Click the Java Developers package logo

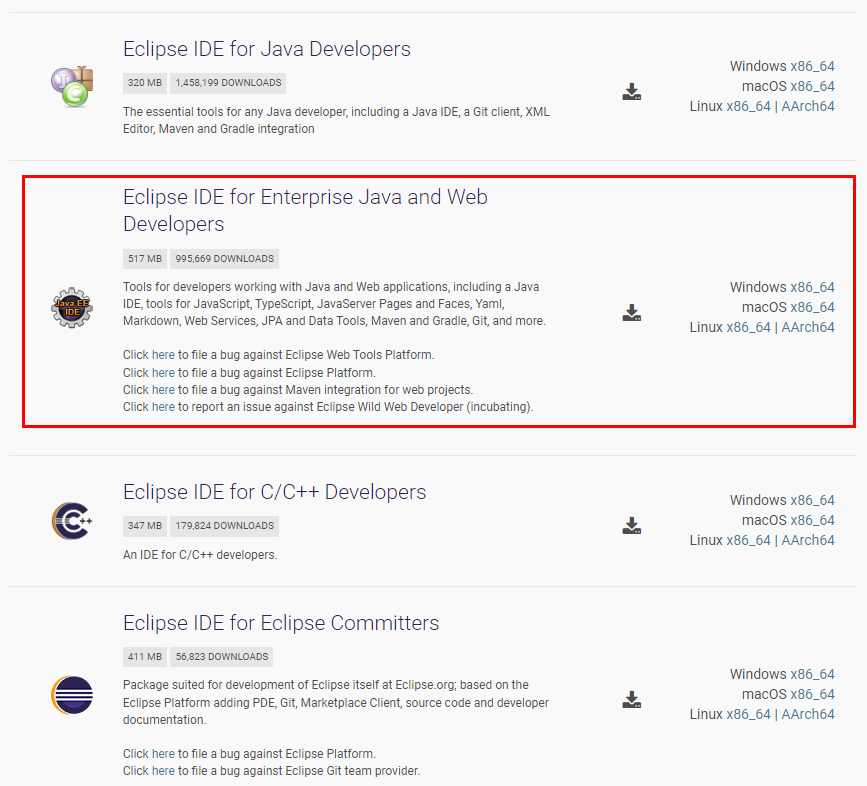click(x=72, y=86)
